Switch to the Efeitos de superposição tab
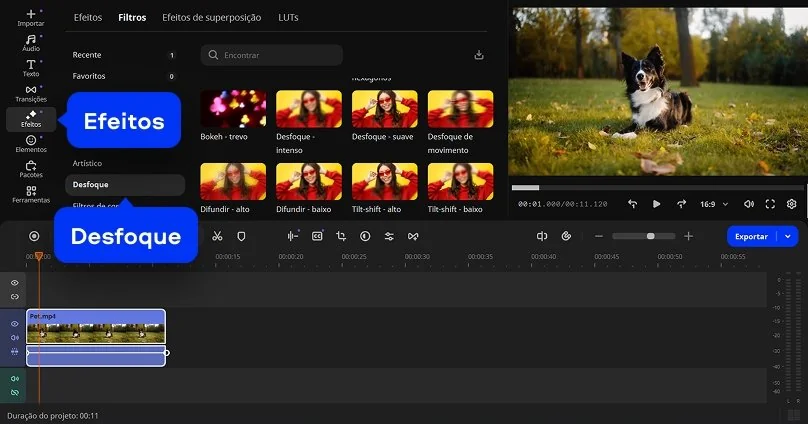808x424 pixels. (211, 17)
